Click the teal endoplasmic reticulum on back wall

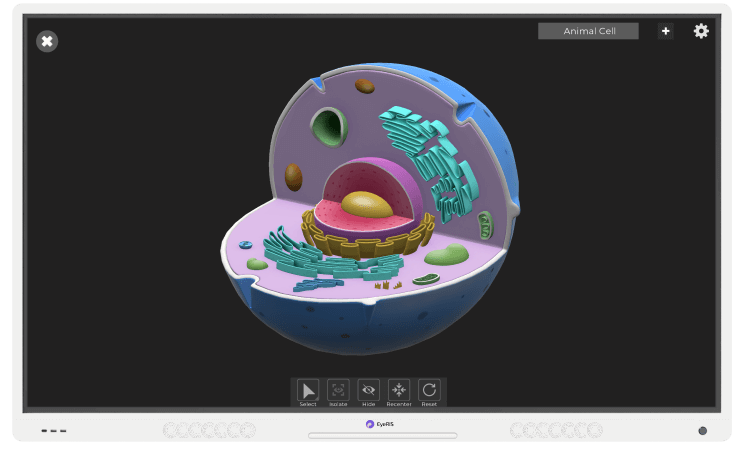pyautogui.click(x=425, y=150)
